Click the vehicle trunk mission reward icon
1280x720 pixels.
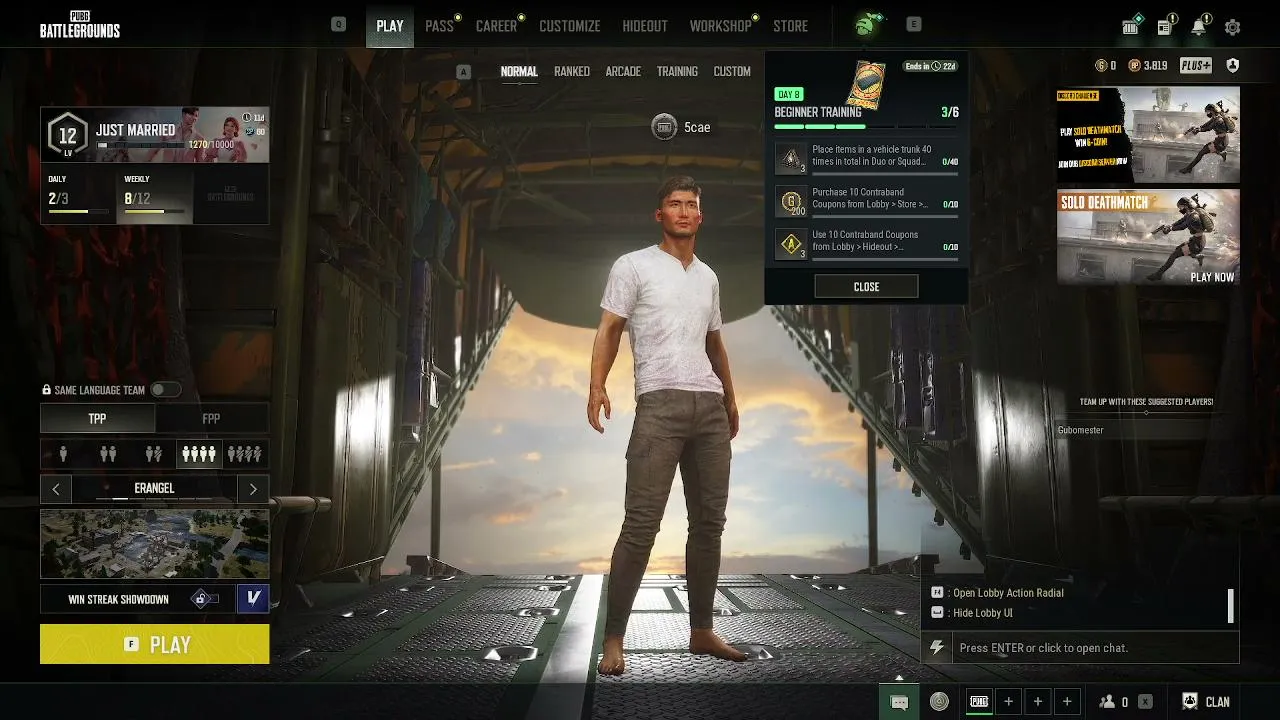[791, 159]
